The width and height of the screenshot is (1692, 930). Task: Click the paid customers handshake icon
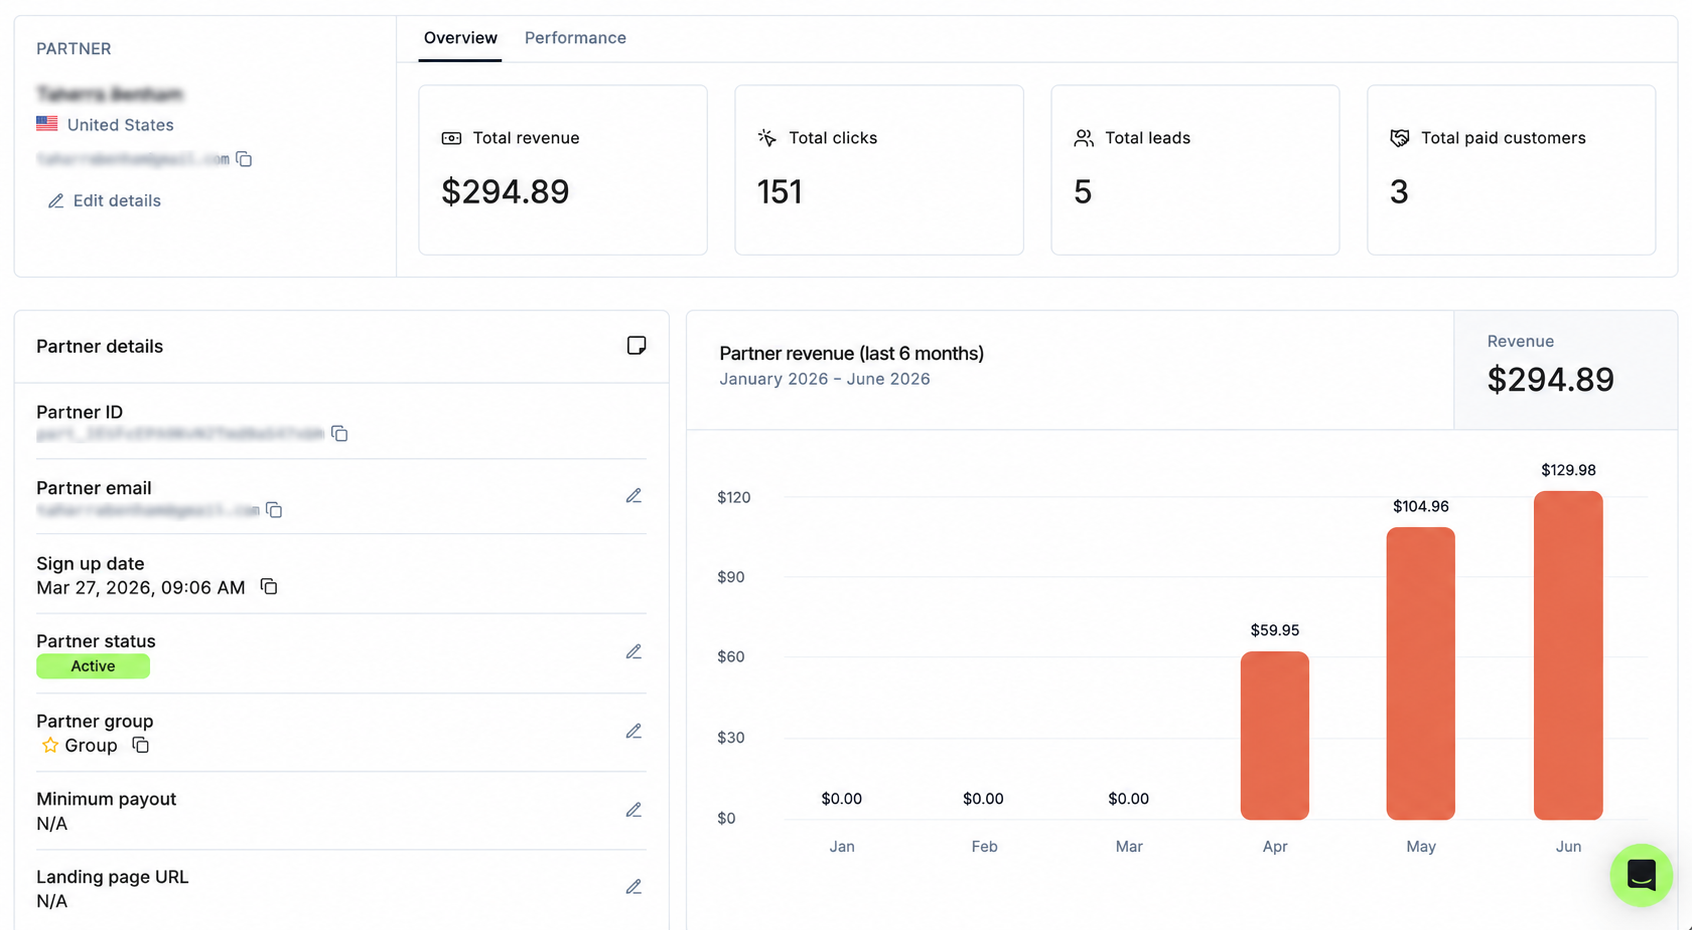point(1400,138)
